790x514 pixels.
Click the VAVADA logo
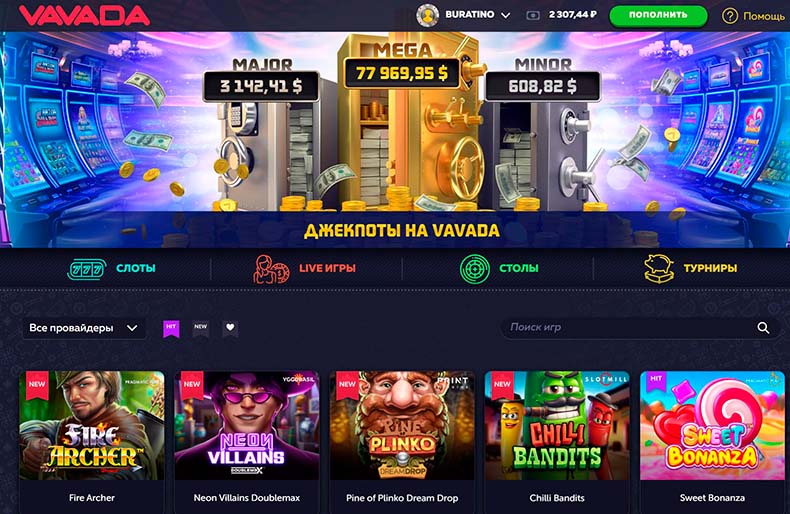[84, 15]
